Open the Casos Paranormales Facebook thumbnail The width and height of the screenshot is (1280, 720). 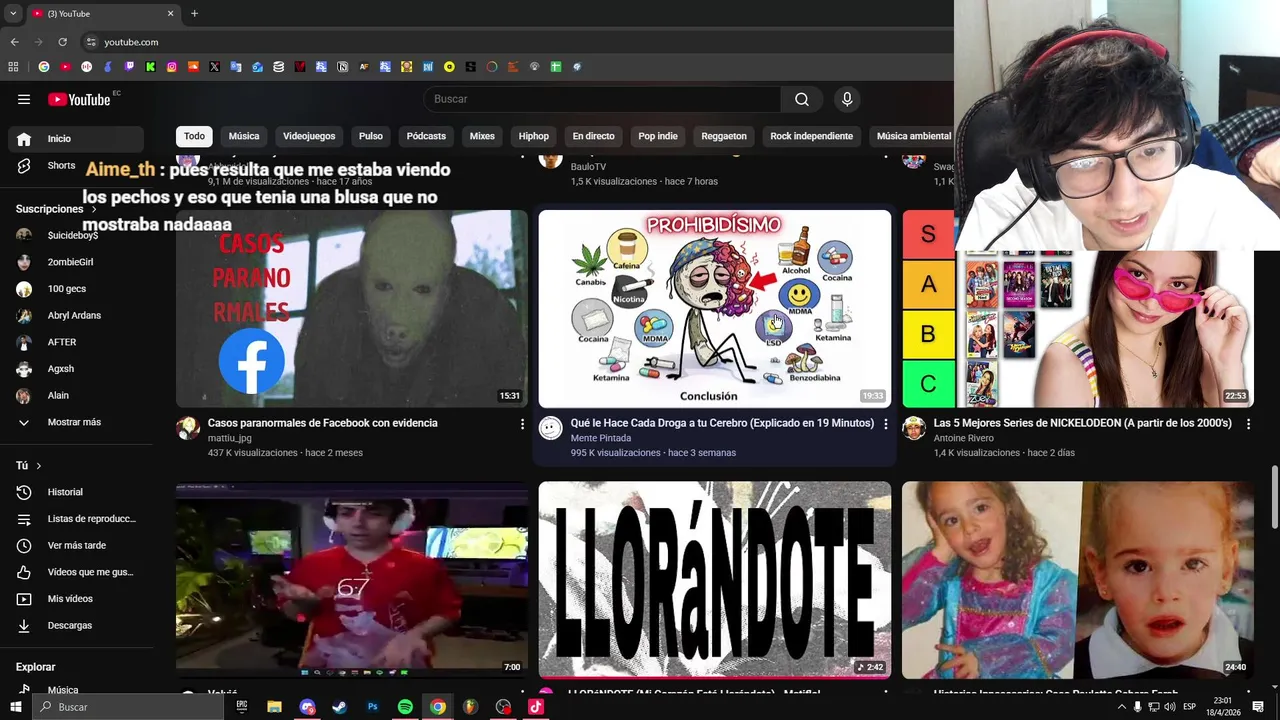[352, 309]
